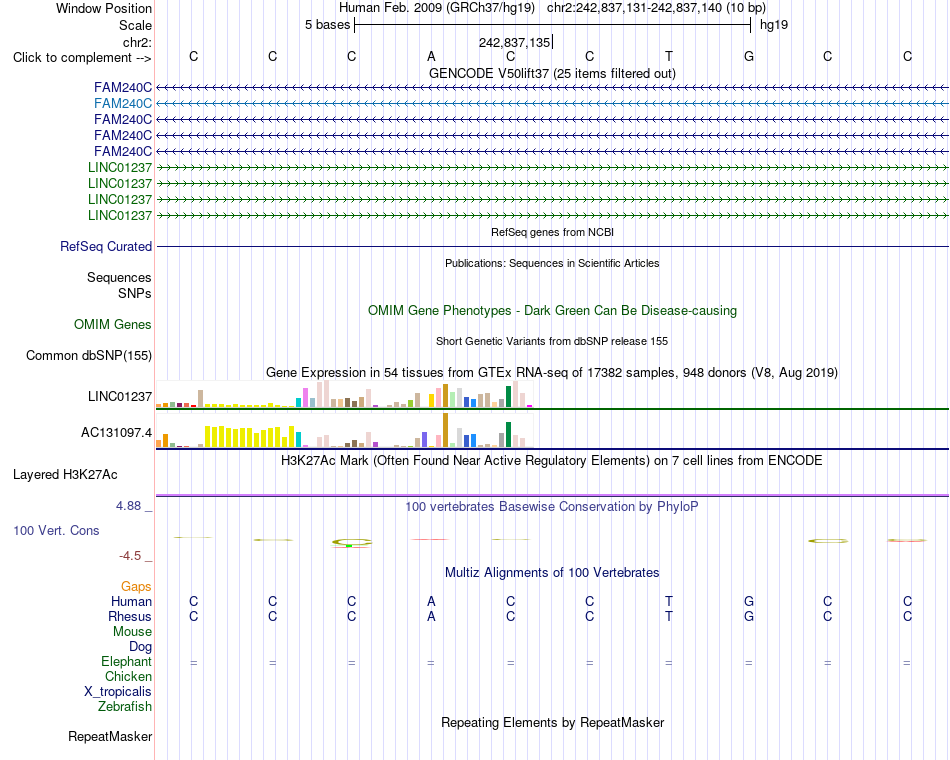Click the 'Click to complement -->' label
Image resolution: width=950 pixels, height=760 pixels.
pyautogui.click(x=82, y=58)
